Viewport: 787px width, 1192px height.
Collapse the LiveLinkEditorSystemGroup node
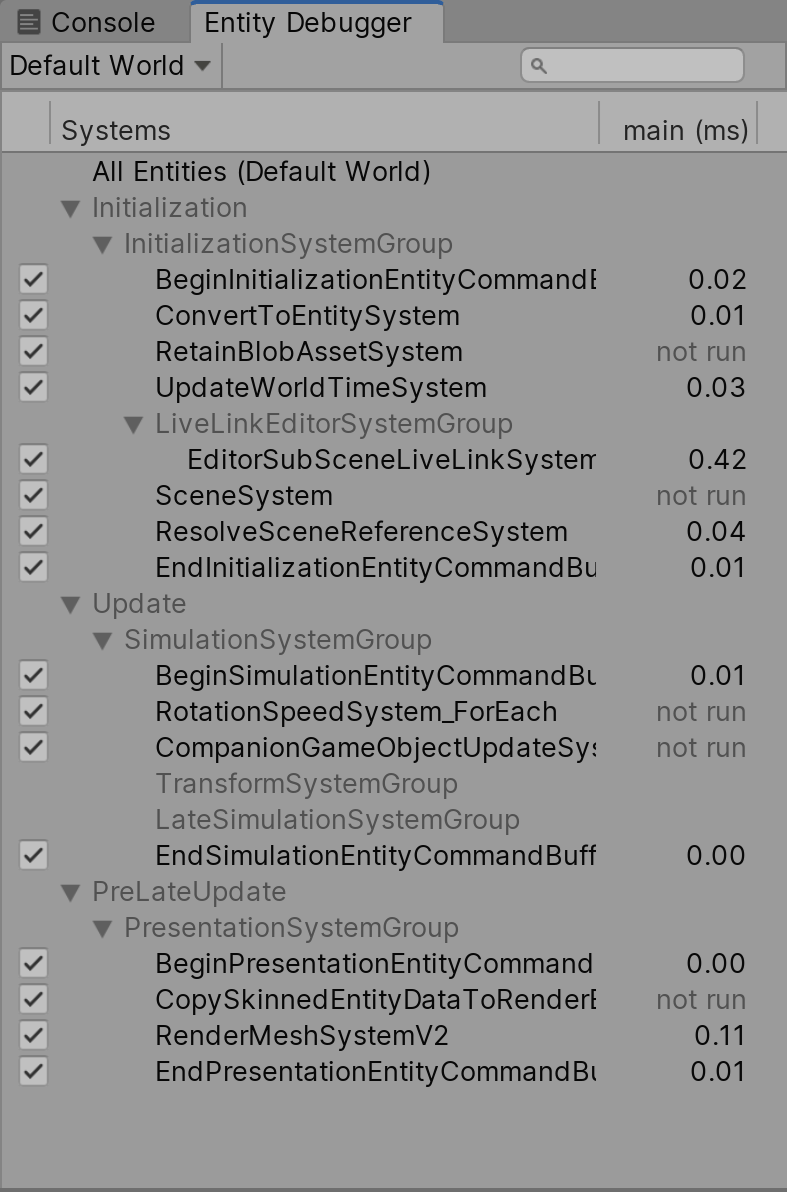click(x=133, y=423)
